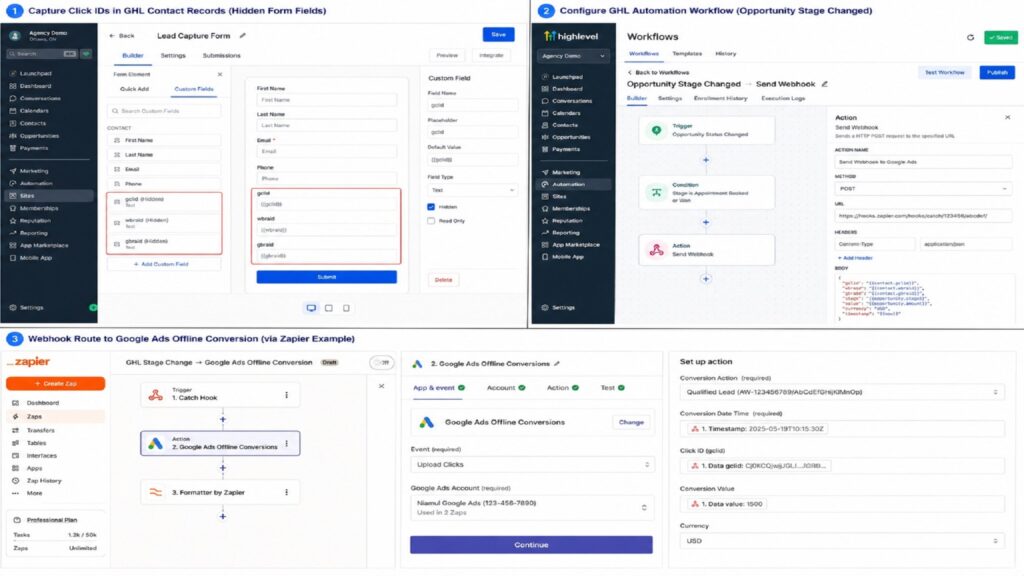Open Opportunities in the form builder sidebar
This screenshot has height=576, width=1024.
[39, 135]
